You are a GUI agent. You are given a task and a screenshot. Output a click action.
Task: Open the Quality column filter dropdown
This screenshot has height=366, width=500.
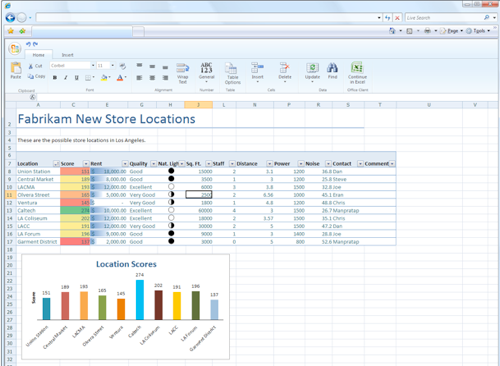point(153,164)
